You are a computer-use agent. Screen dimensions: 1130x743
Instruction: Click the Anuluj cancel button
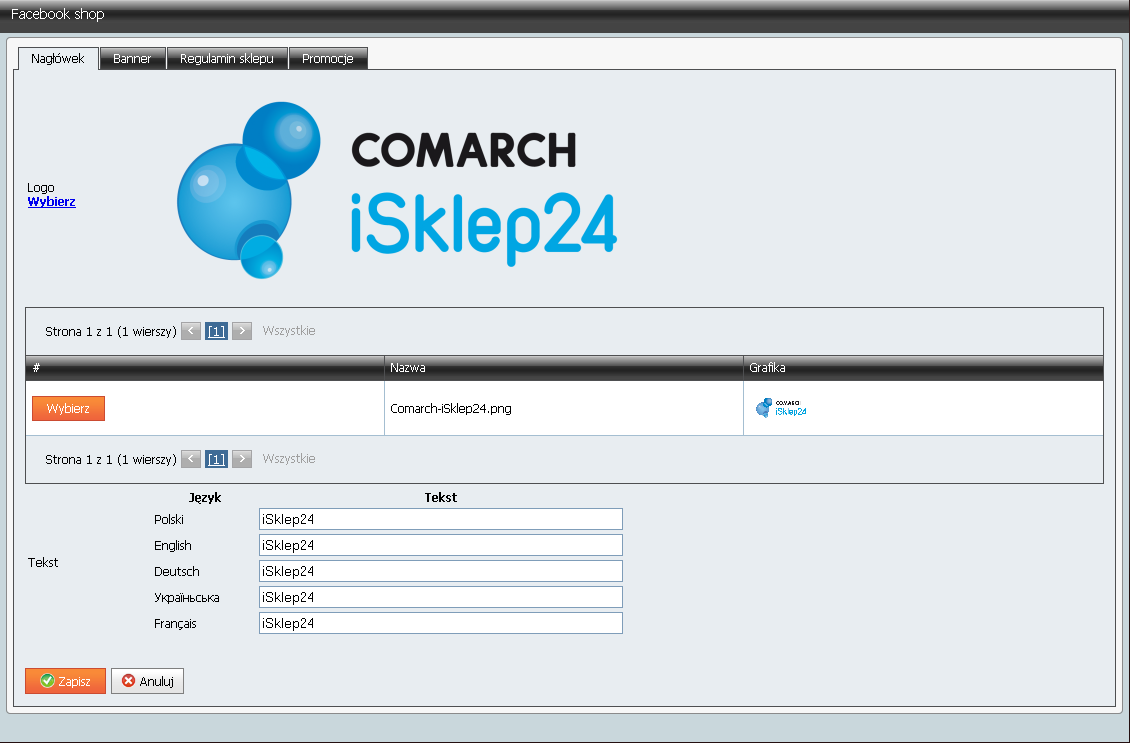click(x=148, y=681)
